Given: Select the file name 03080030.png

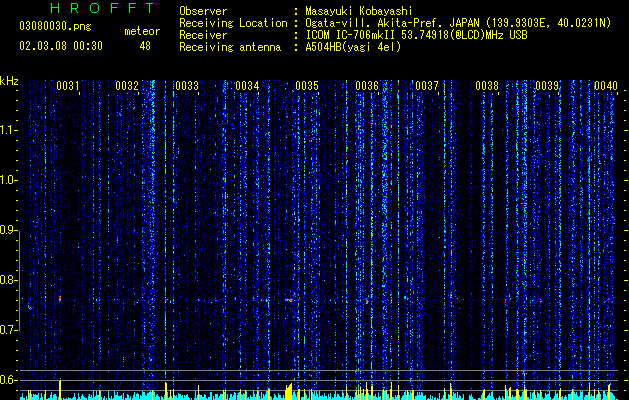Looking at the screenshot, I should [x=55, y=26].
